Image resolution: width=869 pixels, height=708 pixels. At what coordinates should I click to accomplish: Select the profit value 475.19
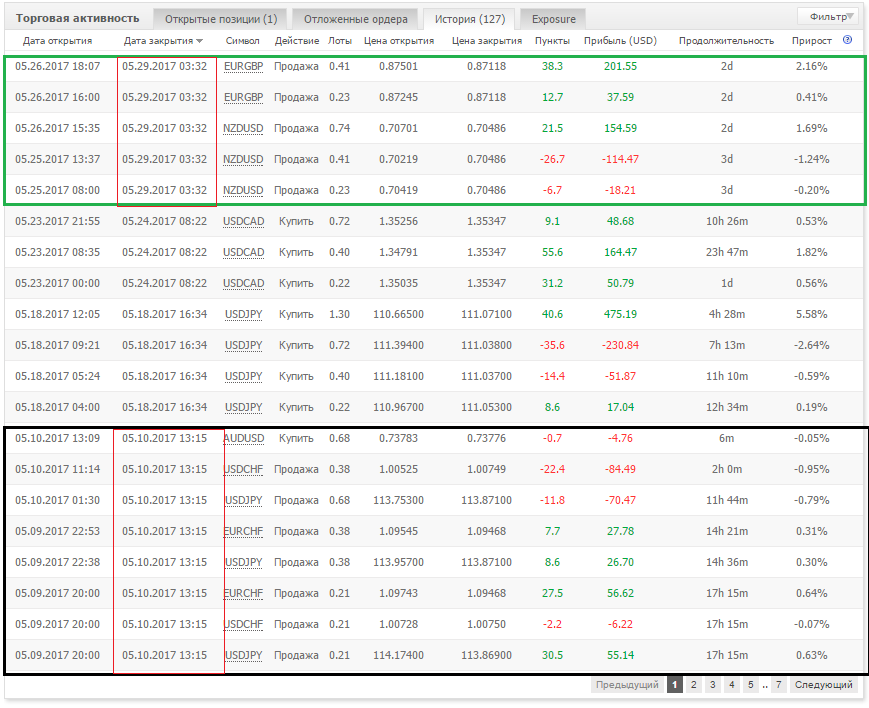[x=620, y=315]
